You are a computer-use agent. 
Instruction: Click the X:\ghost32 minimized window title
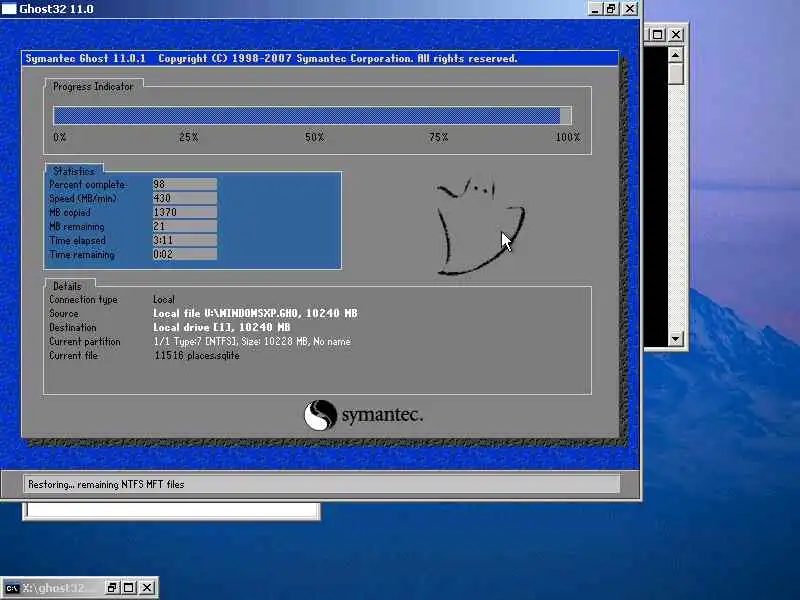click(61, 588)
